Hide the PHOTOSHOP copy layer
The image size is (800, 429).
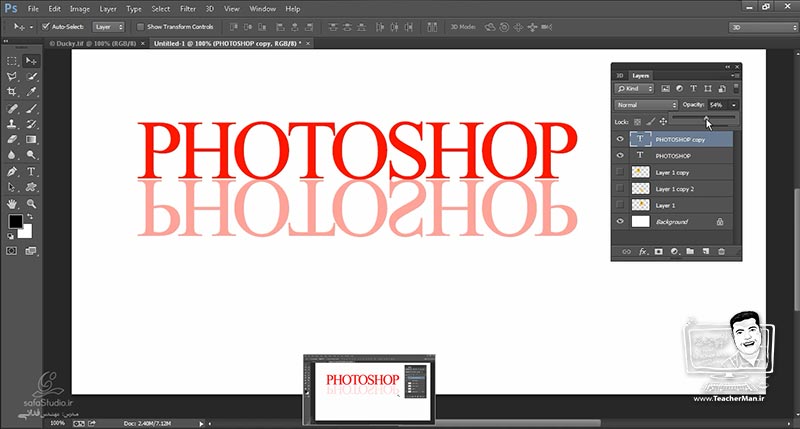[620, 139]
